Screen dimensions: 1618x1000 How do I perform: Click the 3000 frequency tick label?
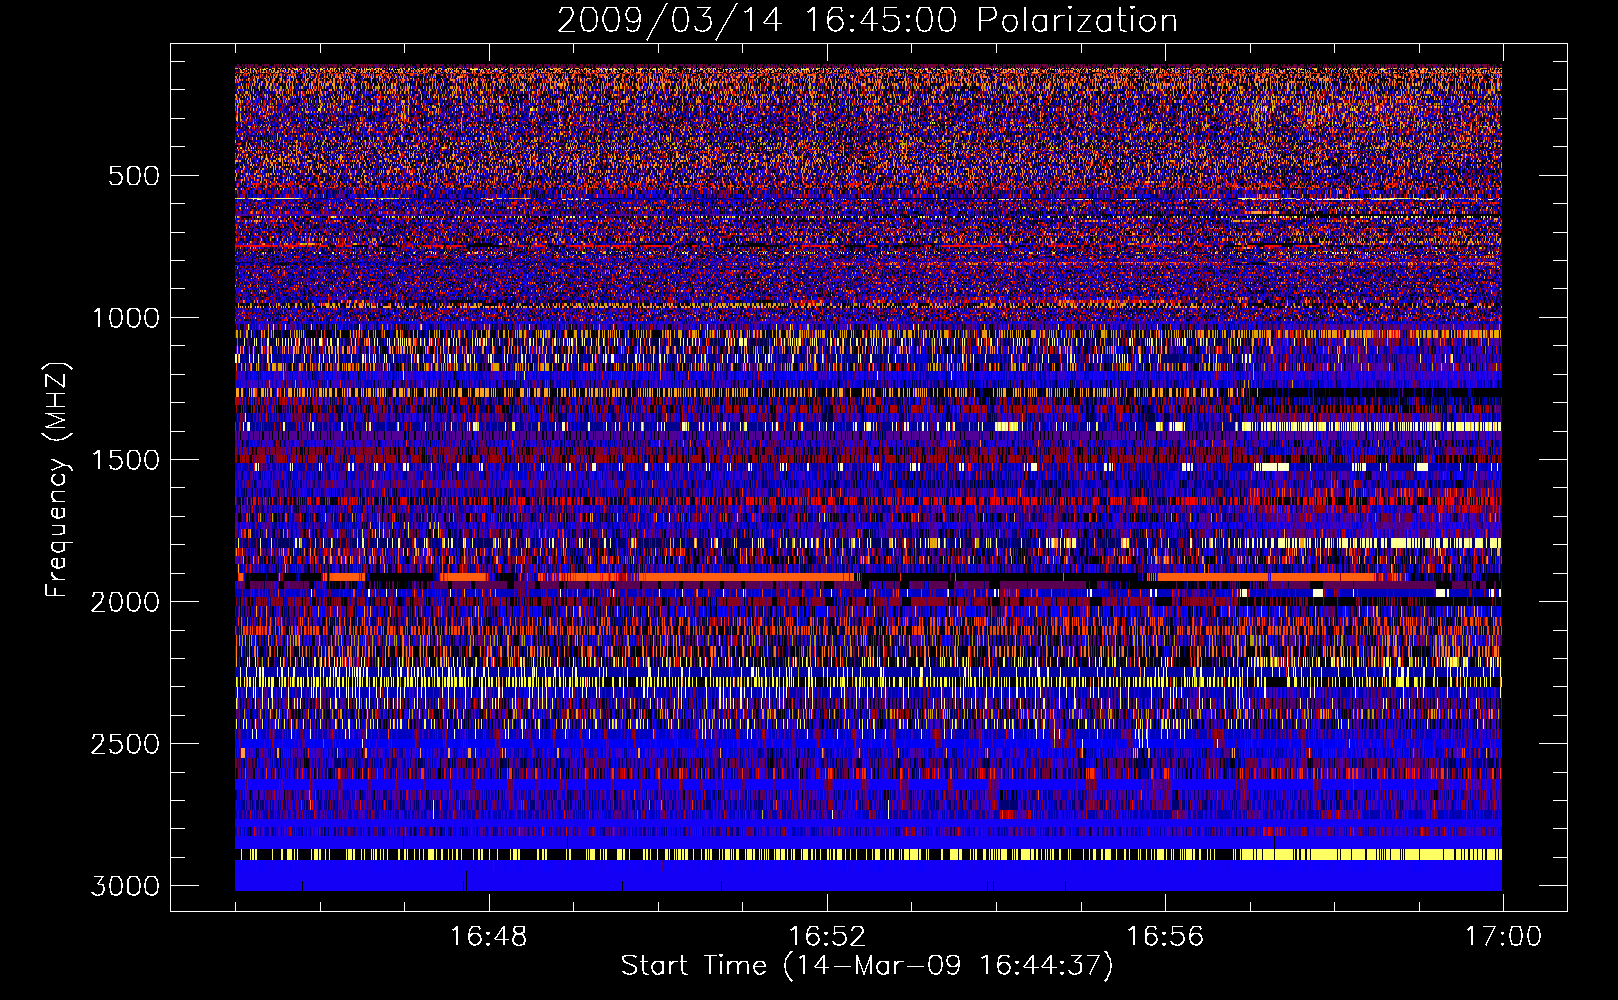pos(126,886)
